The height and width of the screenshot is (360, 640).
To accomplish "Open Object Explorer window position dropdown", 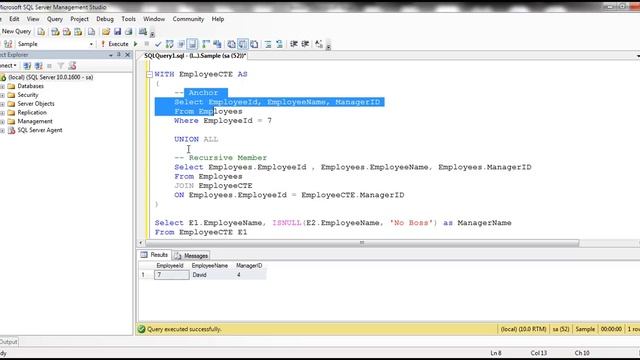I will pos(111,55).
